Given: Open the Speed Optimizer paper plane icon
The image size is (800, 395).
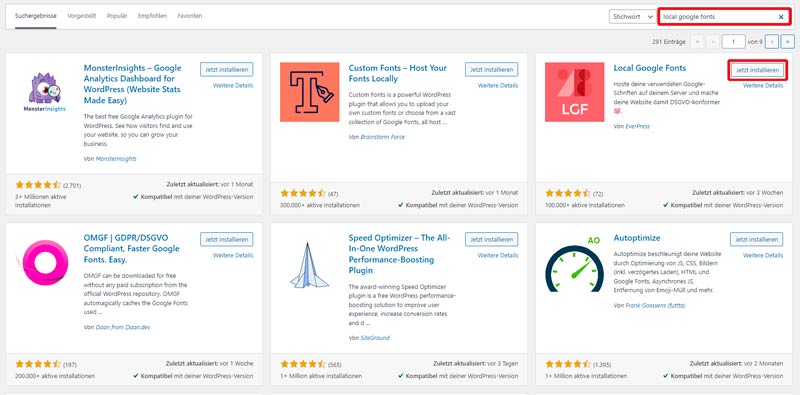Looking at the screenshot, I should [x=310, y=264].
